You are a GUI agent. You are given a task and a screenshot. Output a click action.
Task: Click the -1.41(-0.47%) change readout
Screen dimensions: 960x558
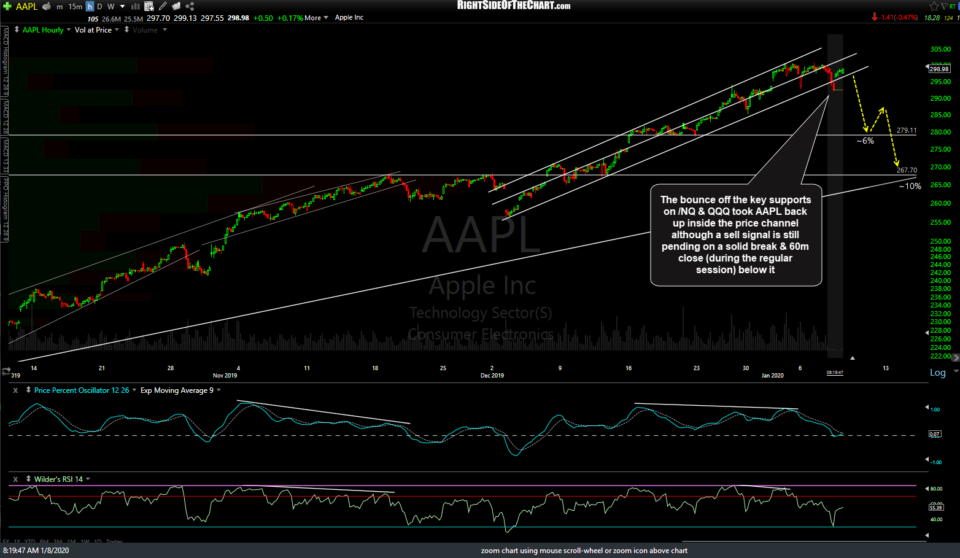pyautogui.click(x=898, y=18)
